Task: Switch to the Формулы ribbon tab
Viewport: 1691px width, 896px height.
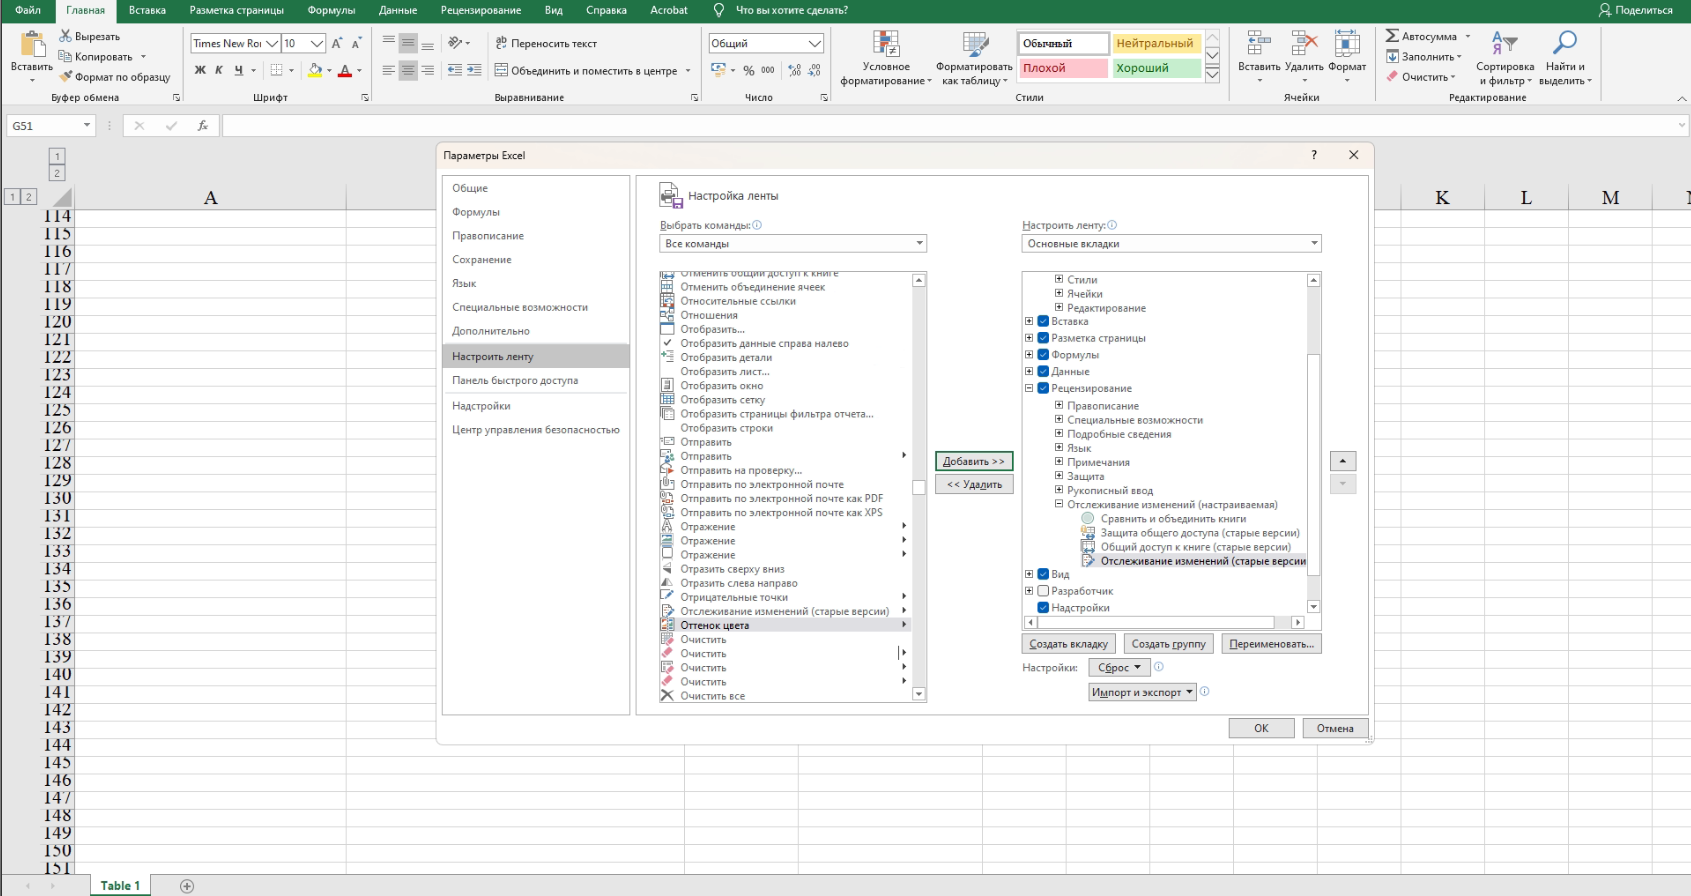Action: pyautogui.click(x=331, y=10)
